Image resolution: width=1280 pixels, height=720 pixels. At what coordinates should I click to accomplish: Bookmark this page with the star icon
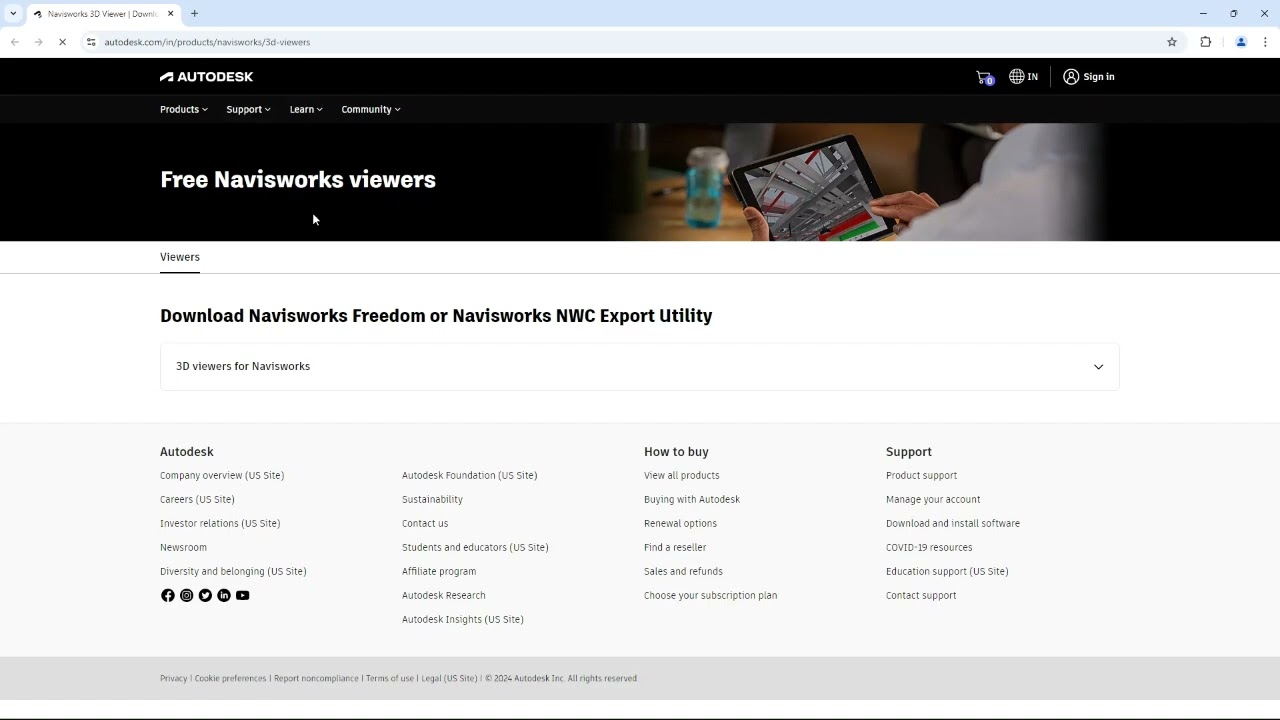click(x=1172, y=42)
